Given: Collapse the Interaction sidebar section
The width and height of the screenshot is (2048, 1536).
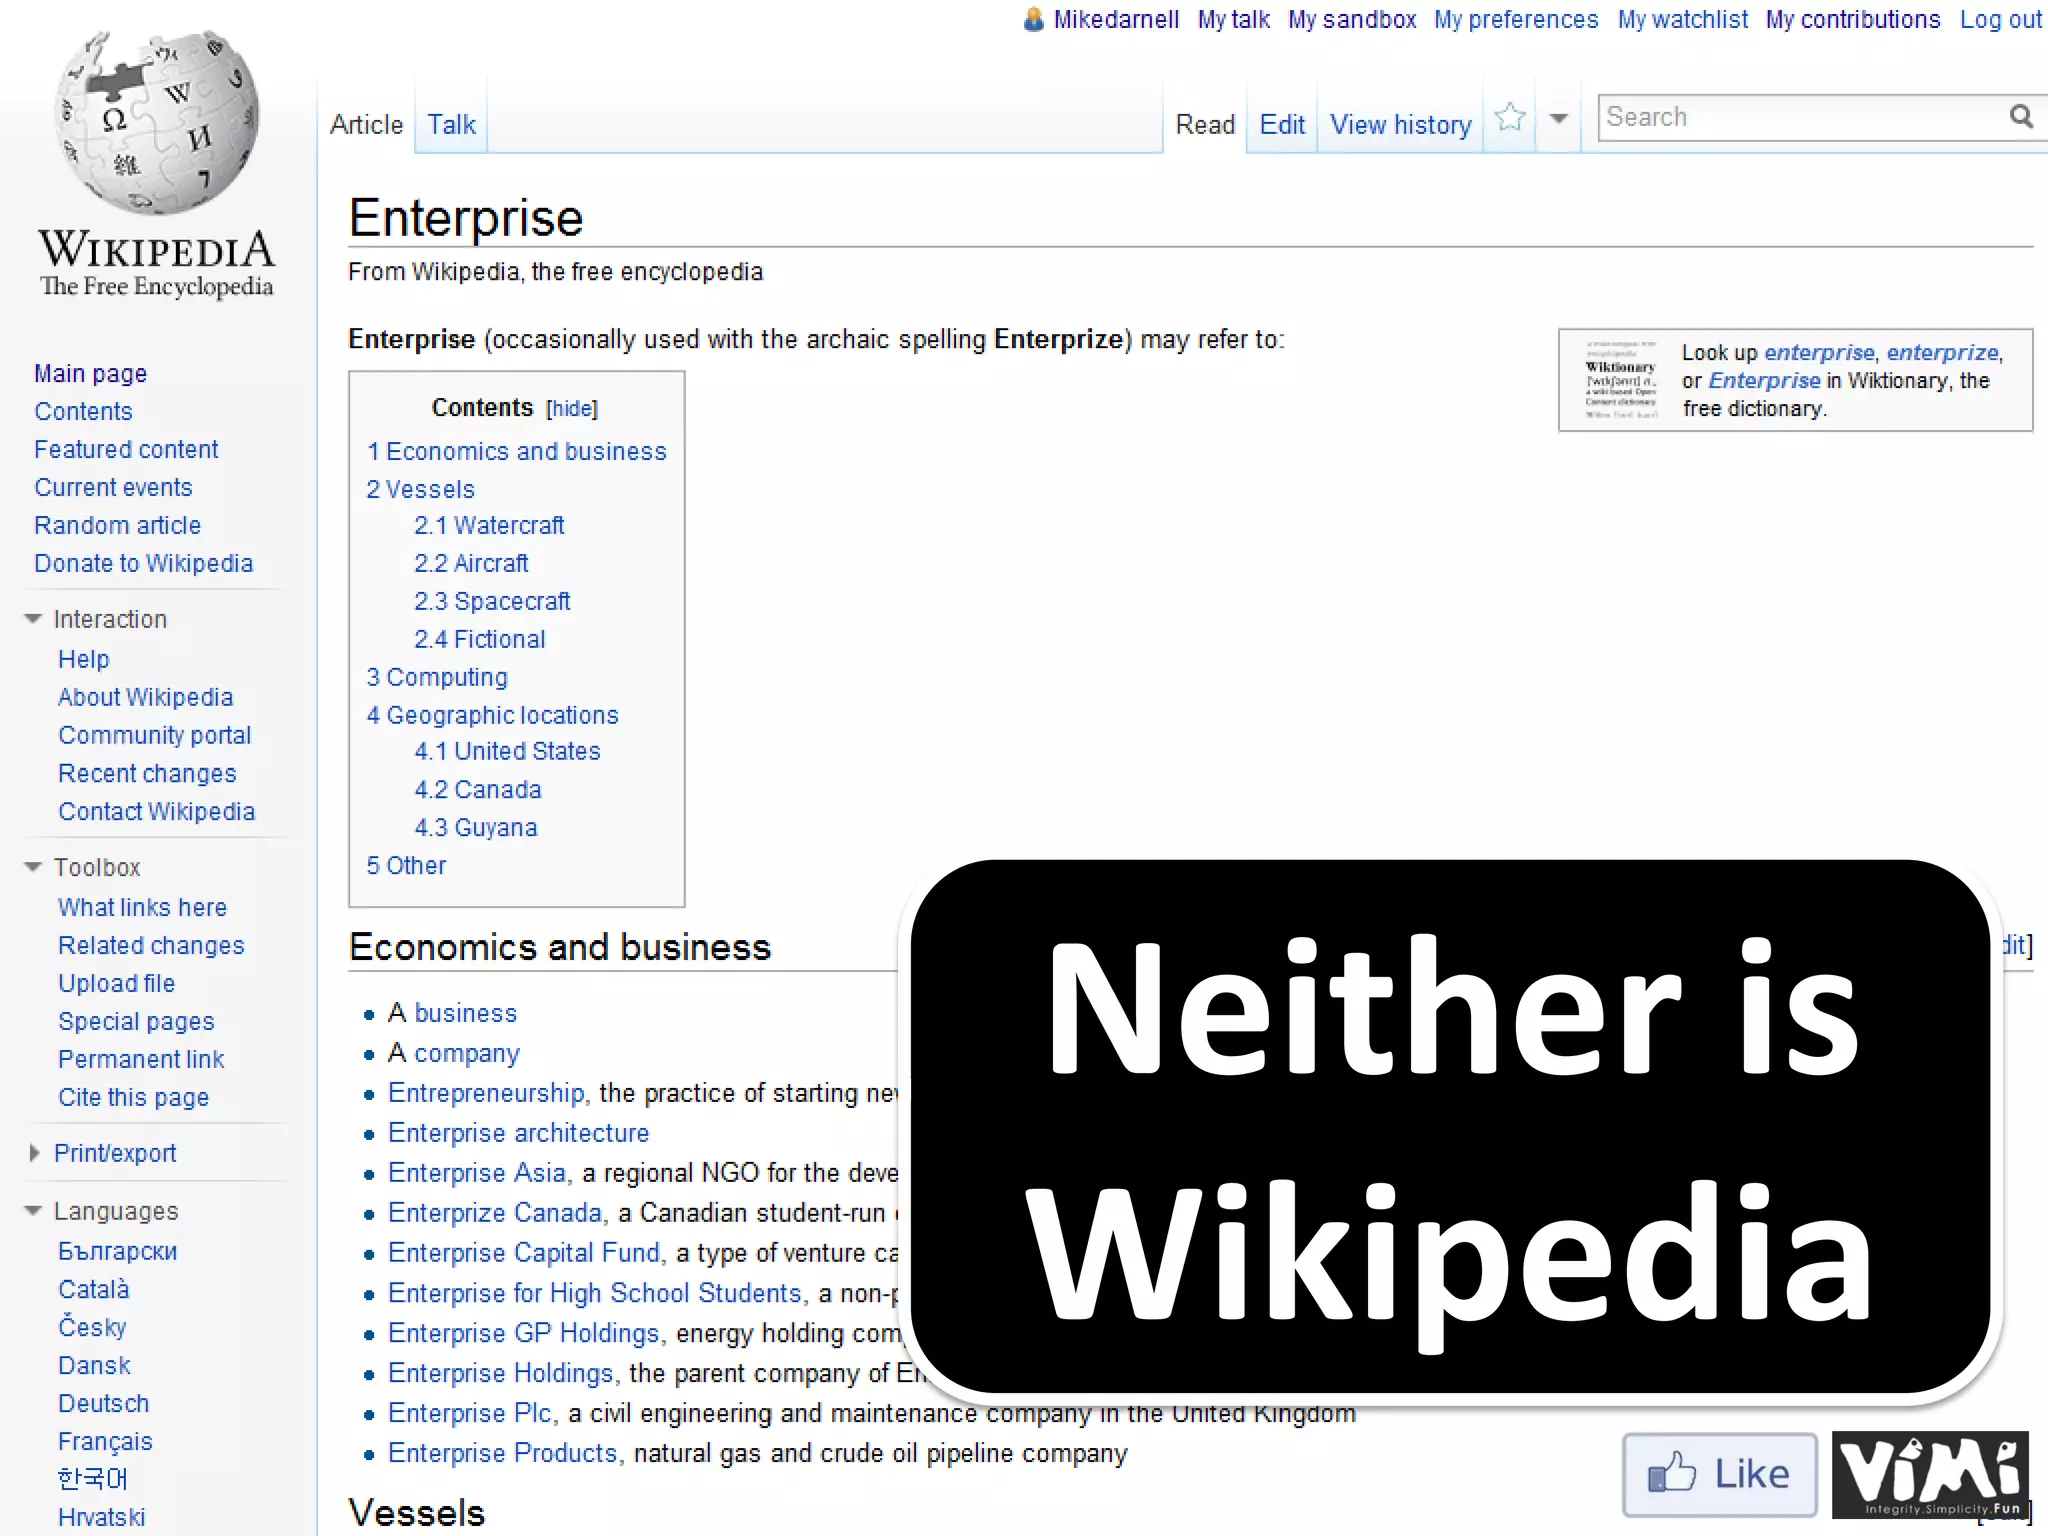Looking at the screenshot, I should 33,619.
